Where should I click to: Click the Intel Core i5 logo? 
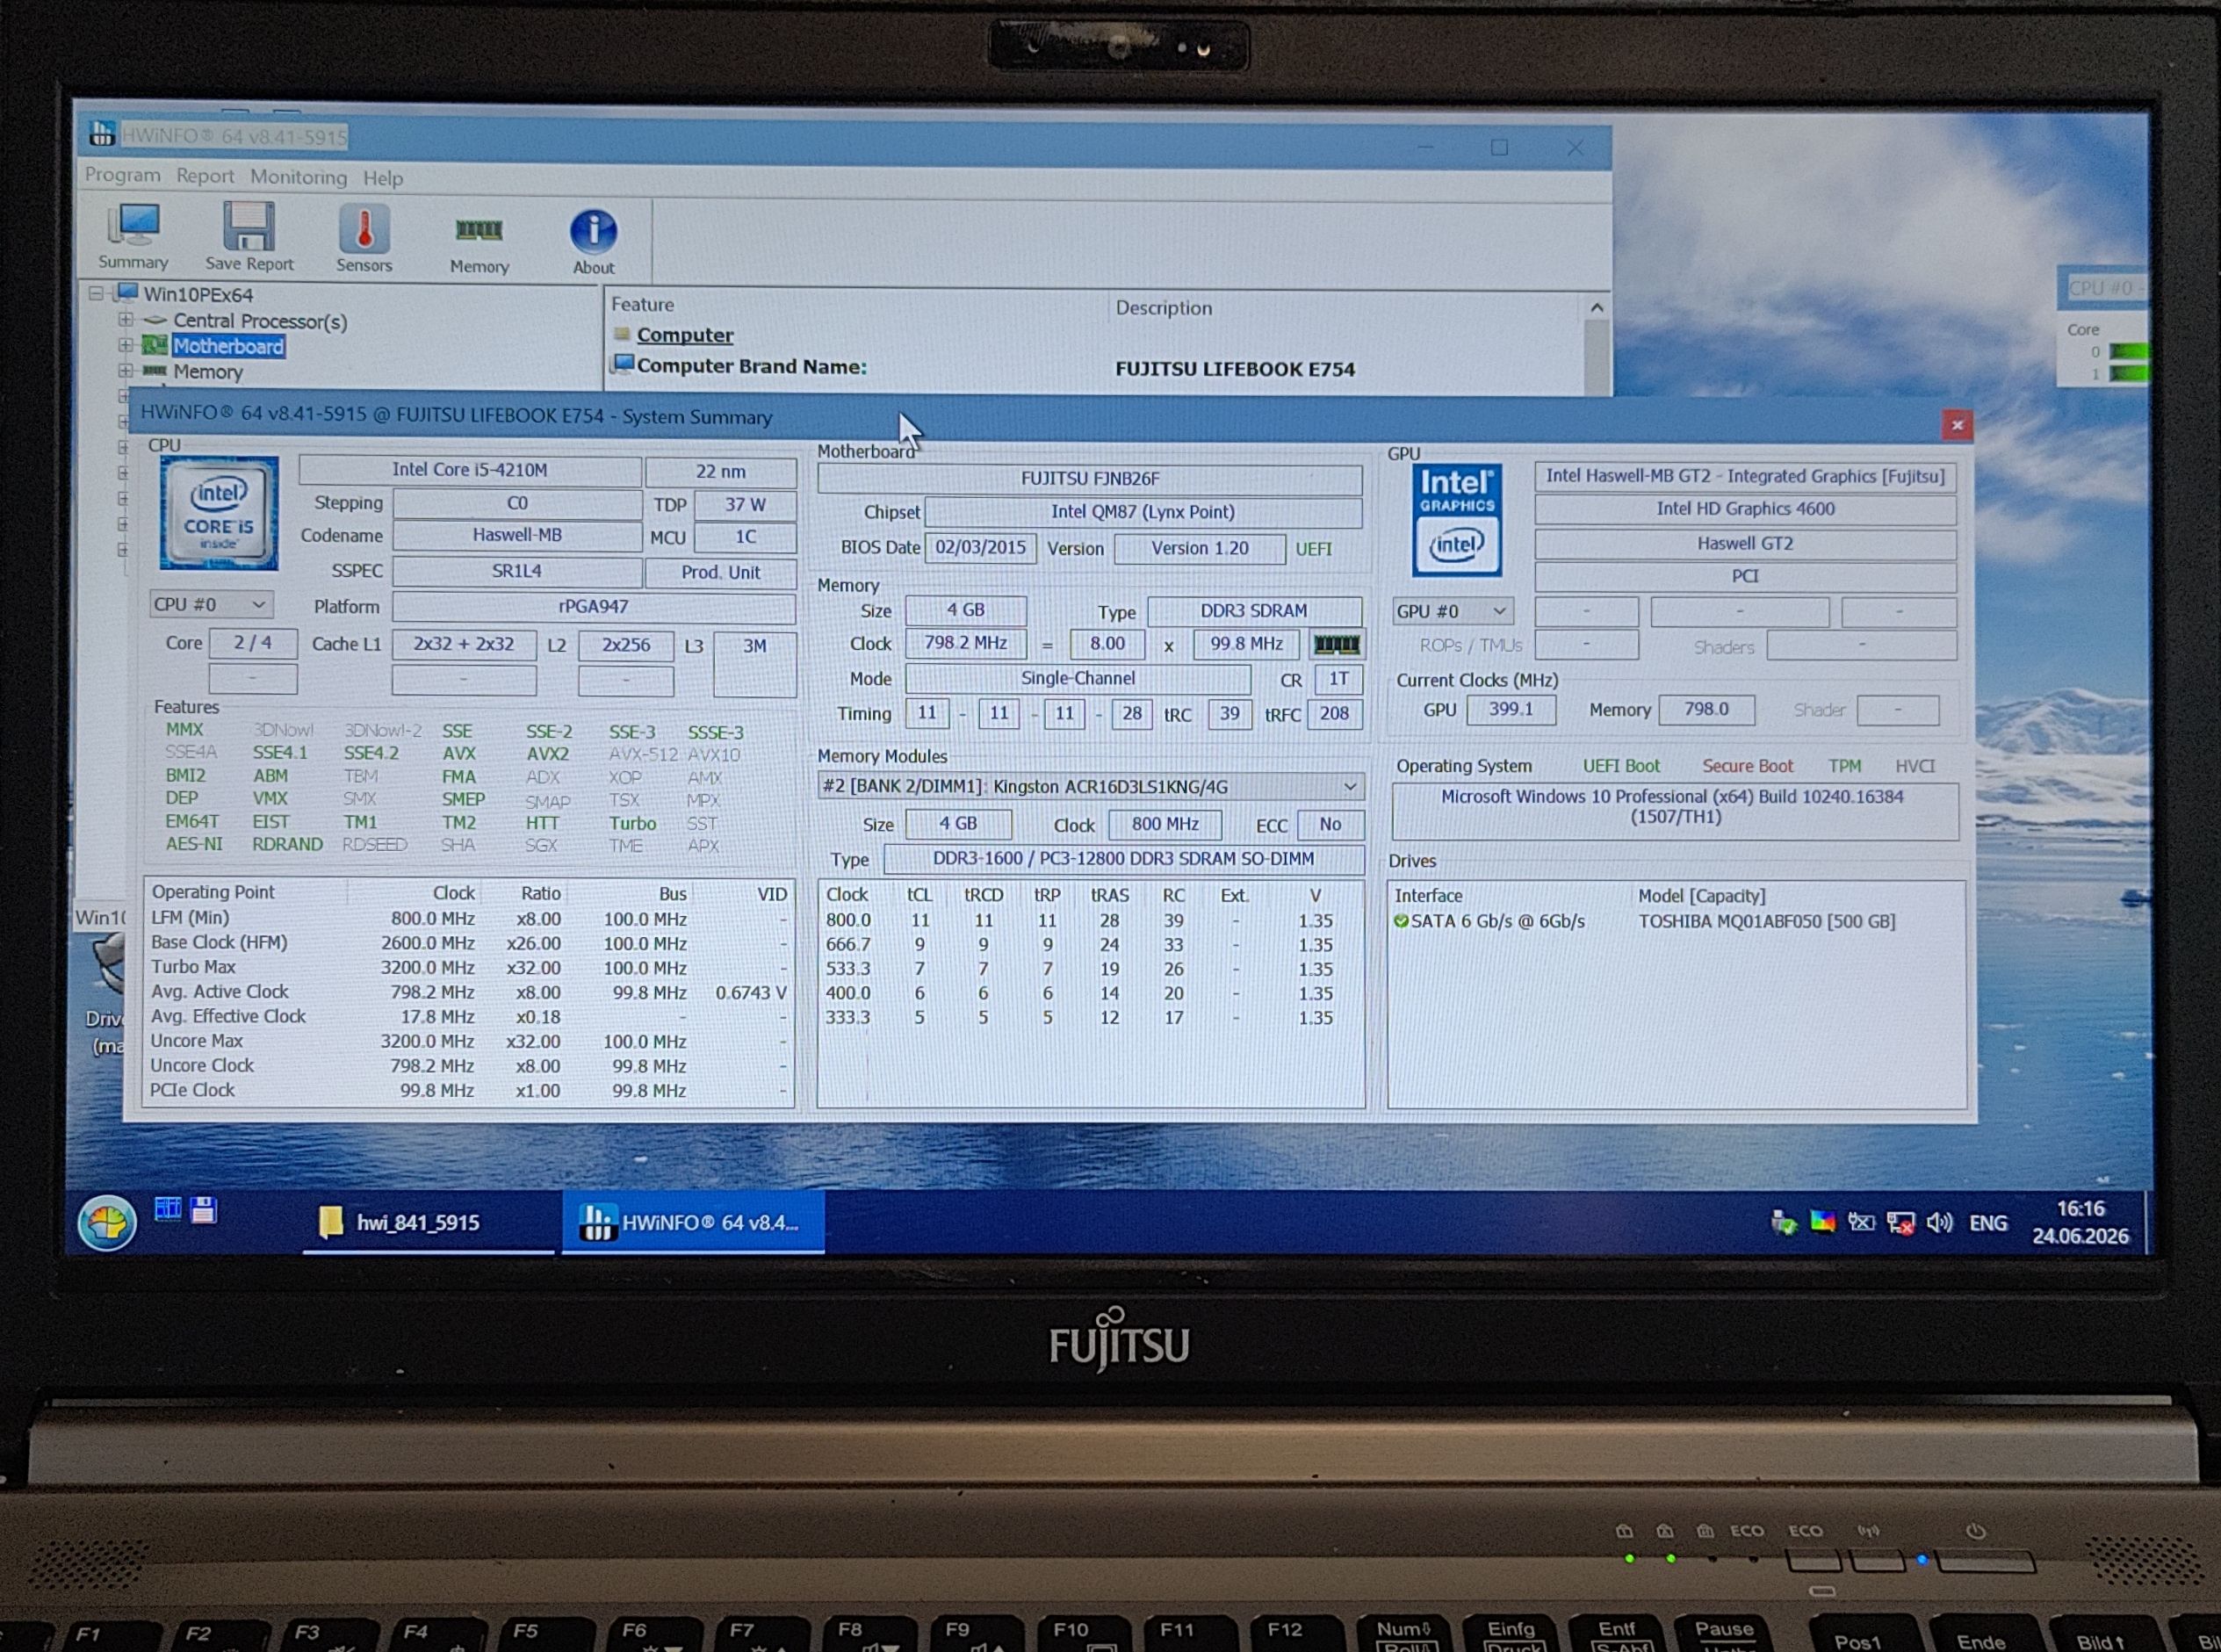[x=219, y=513]
